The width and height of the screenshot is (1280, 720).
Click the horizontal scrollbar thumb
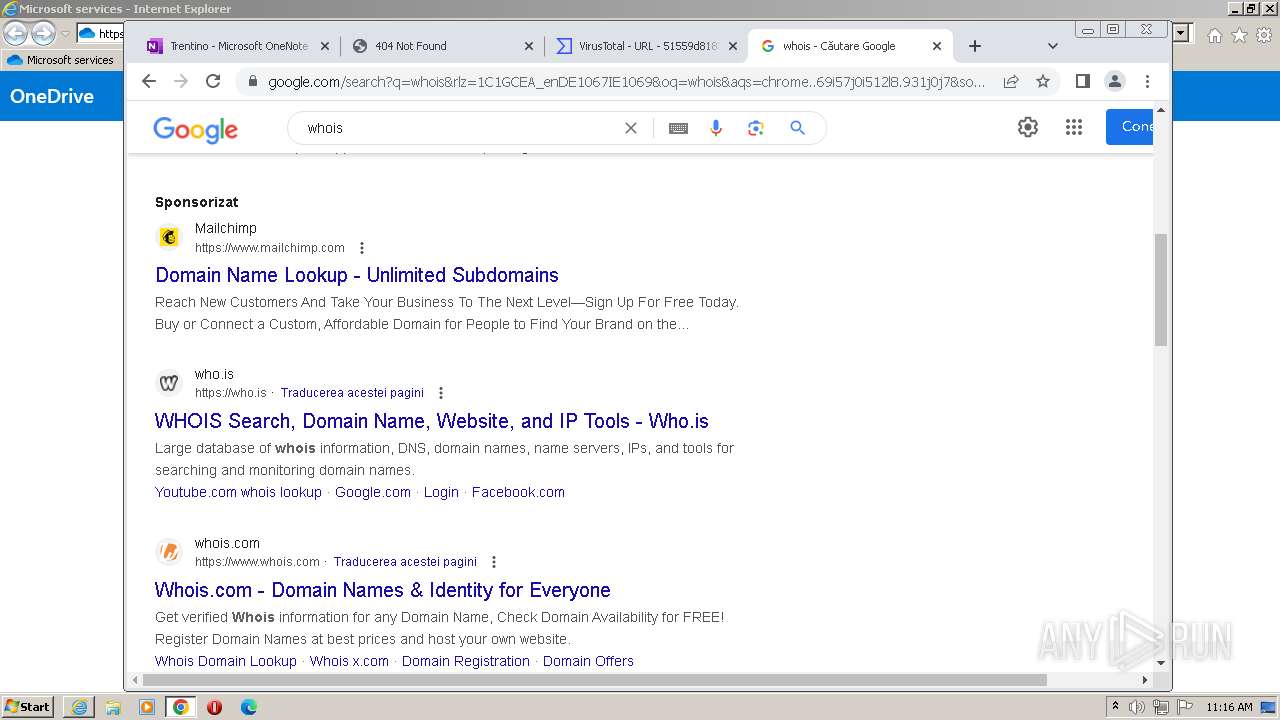[595, 680]
